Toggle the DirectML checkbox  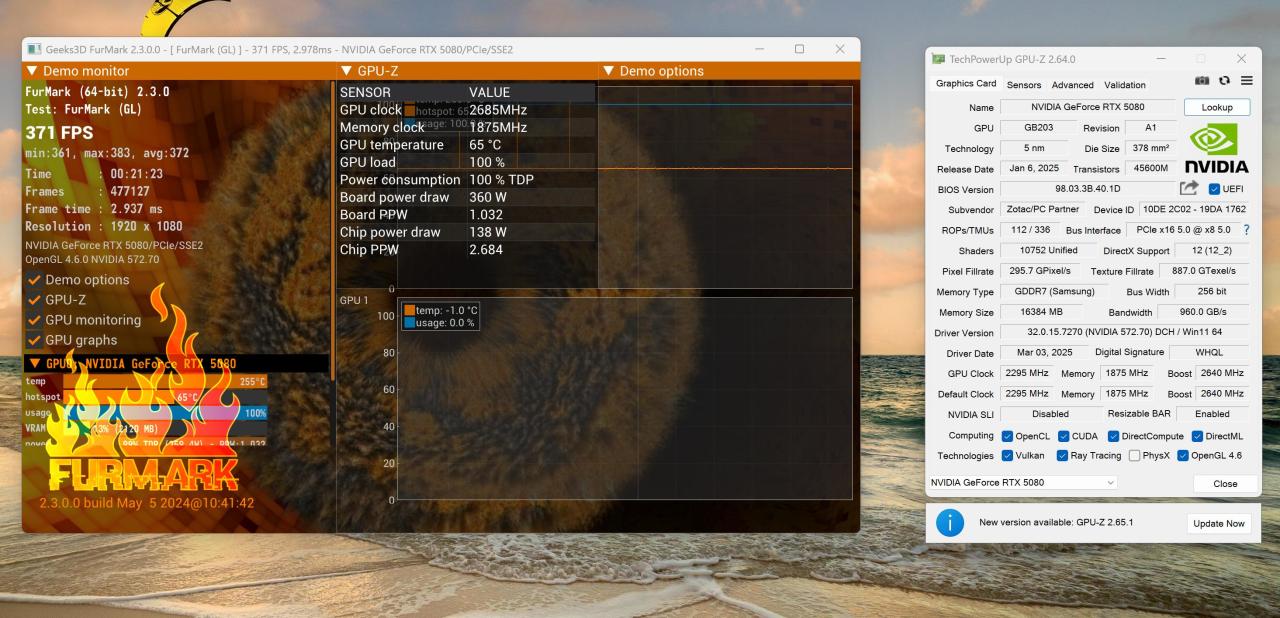tap(1197, 436)
